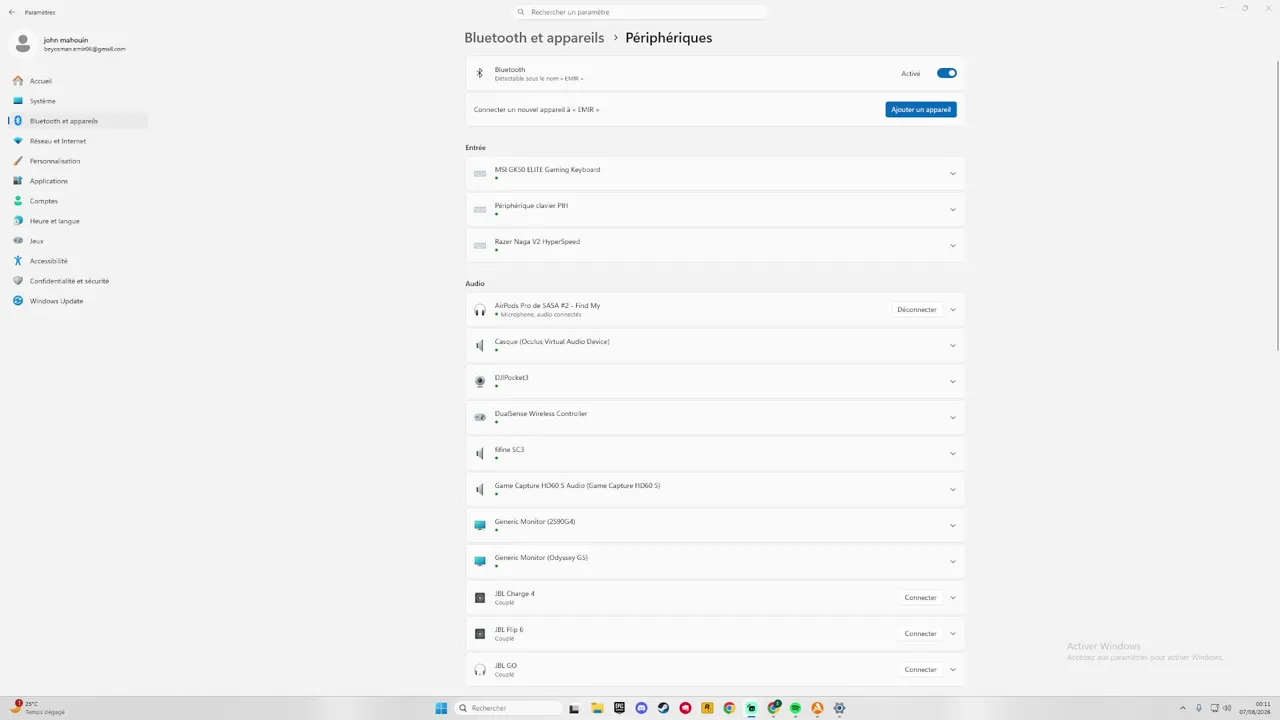The width and height of the screenshot is (1280, 720).
Task: Focus the Rechercher un paramètre search box
Action: point(640,12)
